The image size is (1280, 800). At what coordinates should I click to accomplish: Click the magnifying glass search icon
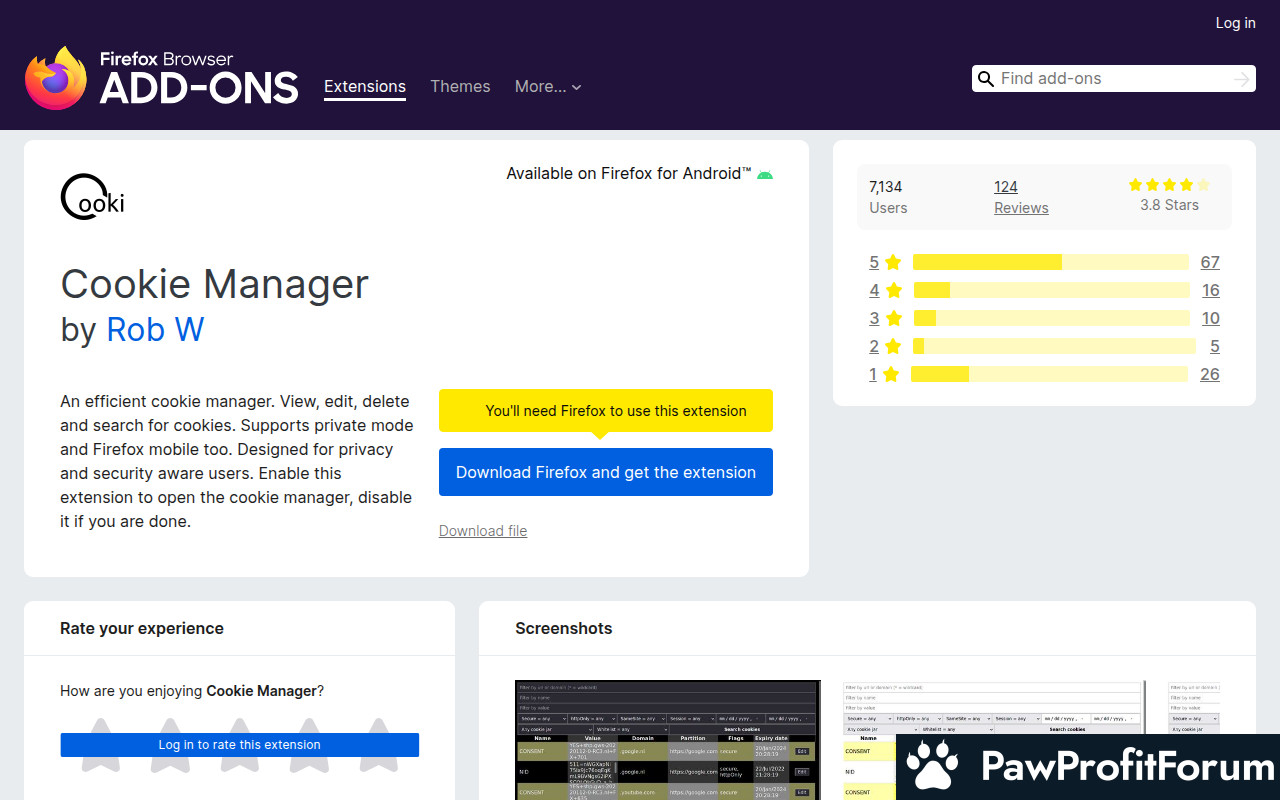[x=986, y=79]
